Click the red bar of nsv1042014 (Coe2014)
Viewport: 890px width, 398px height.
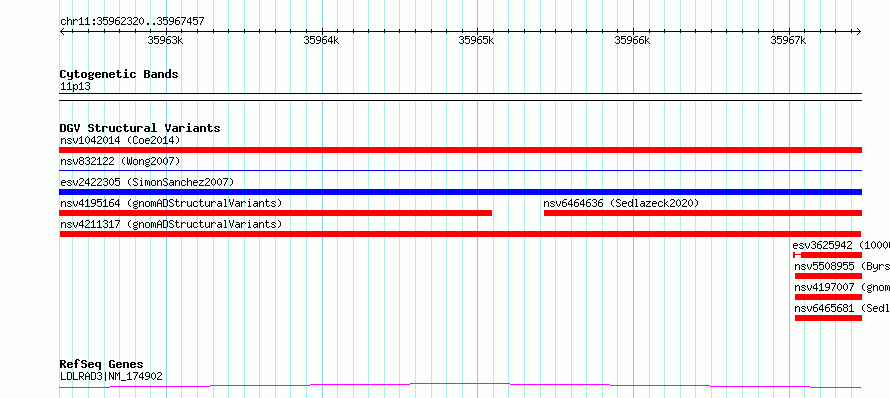click(x=460, y=150)
